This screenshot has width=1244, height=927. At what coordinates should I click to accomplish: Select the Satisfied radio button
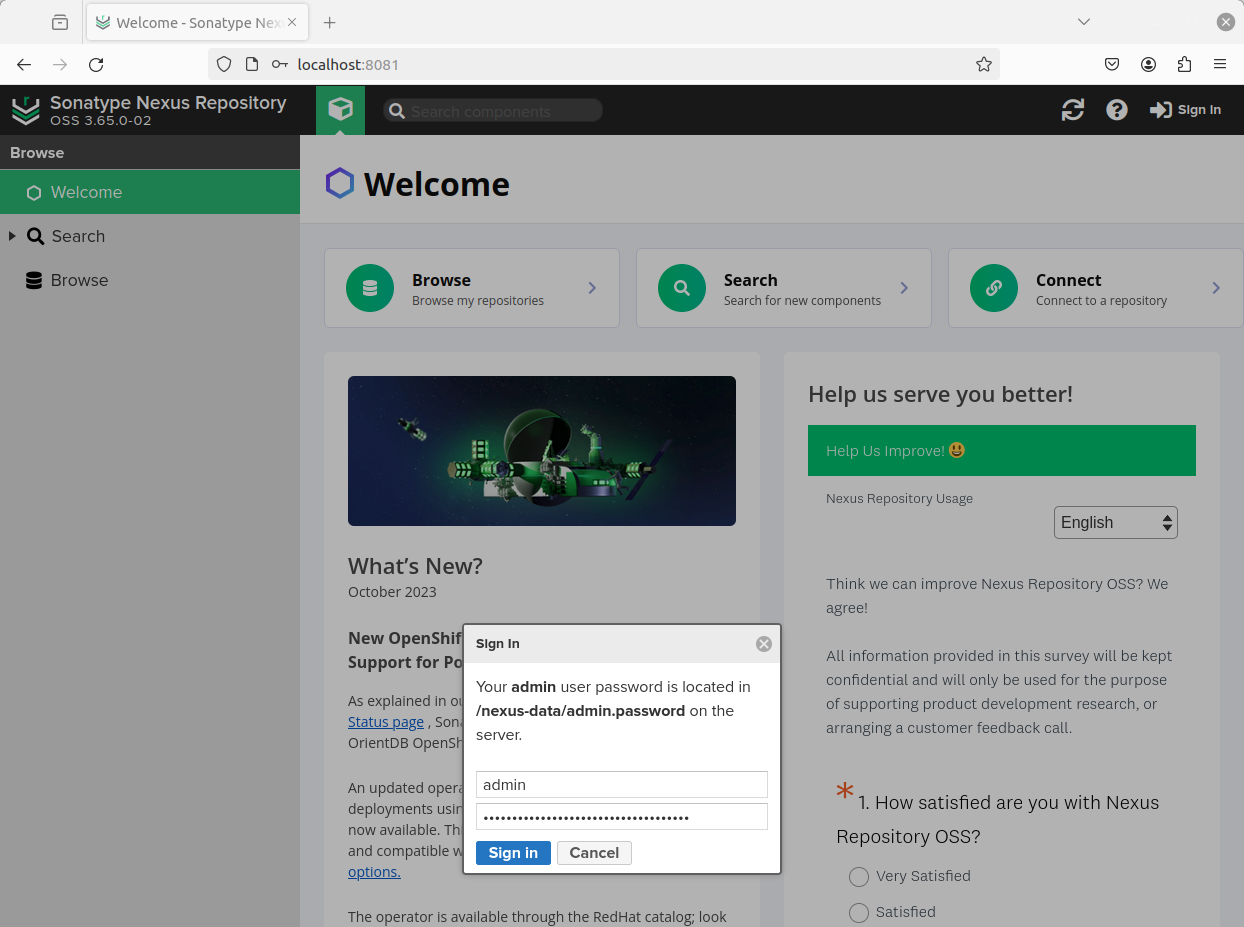click(x=858, y=913)
